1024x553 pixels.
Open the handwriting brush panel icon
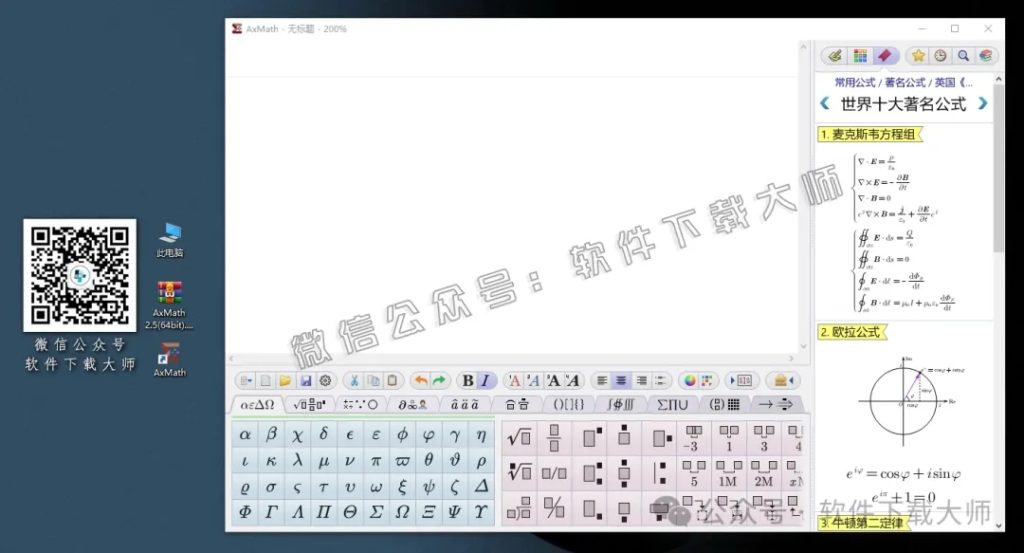point(835,56)
